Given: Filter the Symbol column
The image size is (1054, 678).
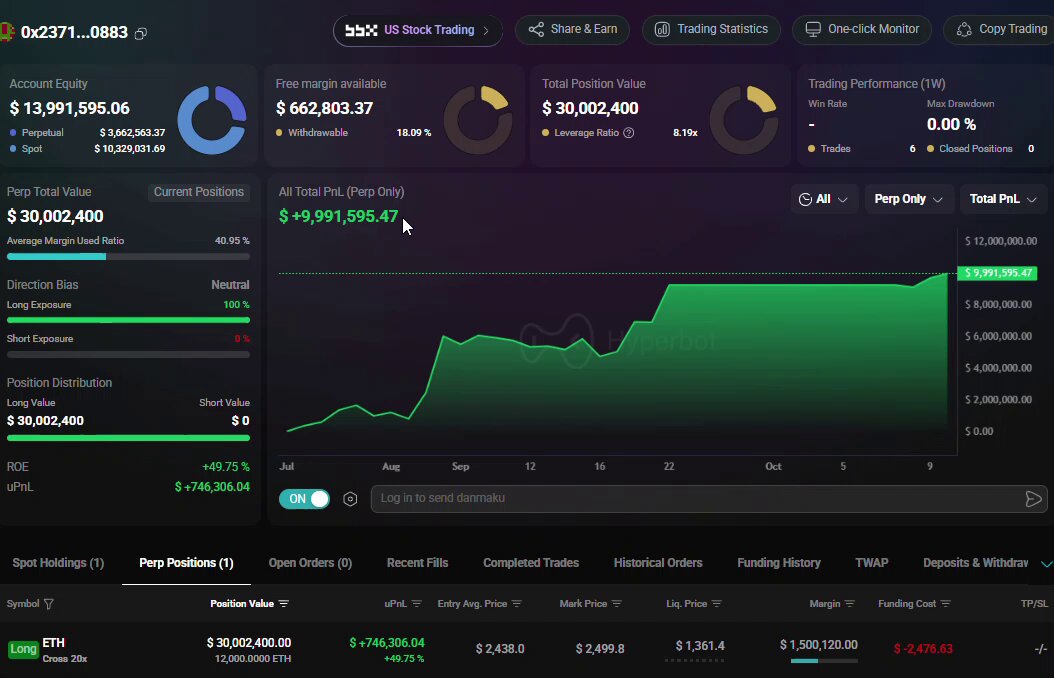Looking at the screenshot, I should pyautogui.click(x=48, y=603).
